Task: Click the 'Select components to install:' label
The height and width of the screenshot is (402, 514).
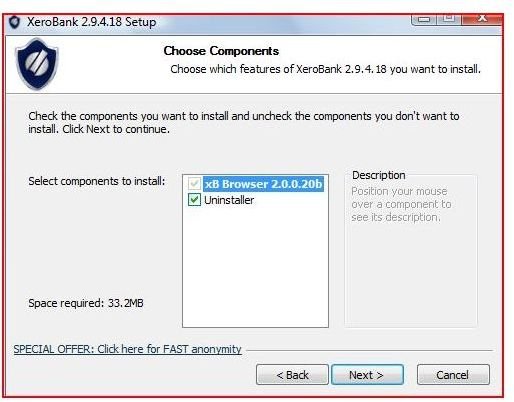Action: coord(97,181)
